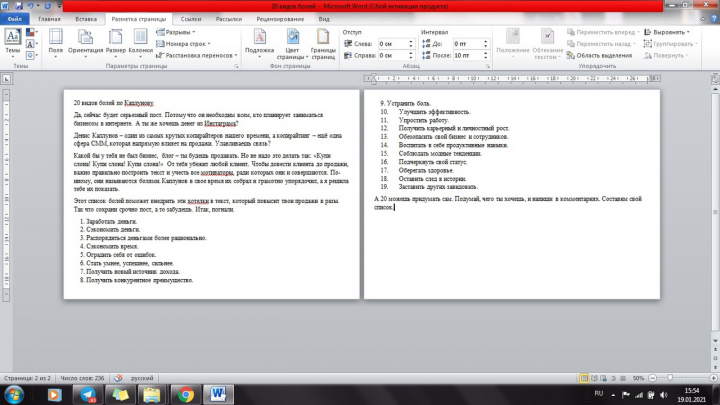Open undo history dropdown arrow
720x405 pixels.
coord(38,6)
